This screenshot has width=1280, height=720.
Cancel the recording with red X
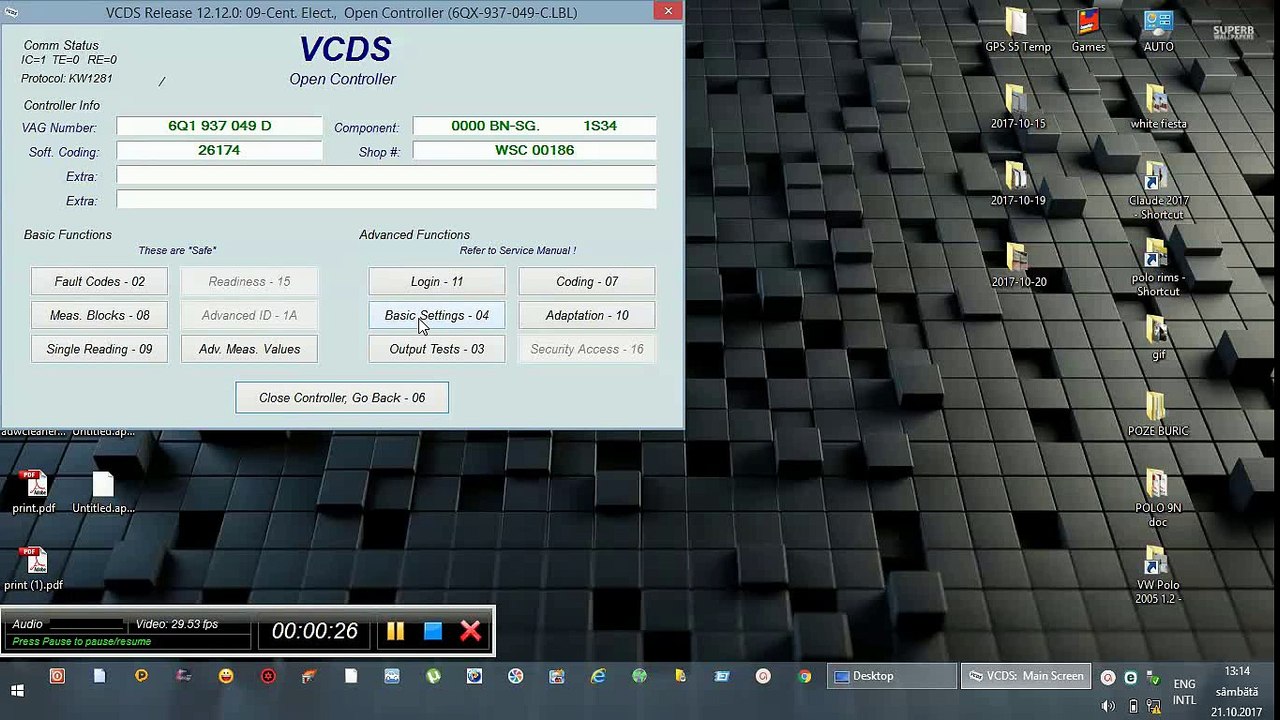(471, 631)
